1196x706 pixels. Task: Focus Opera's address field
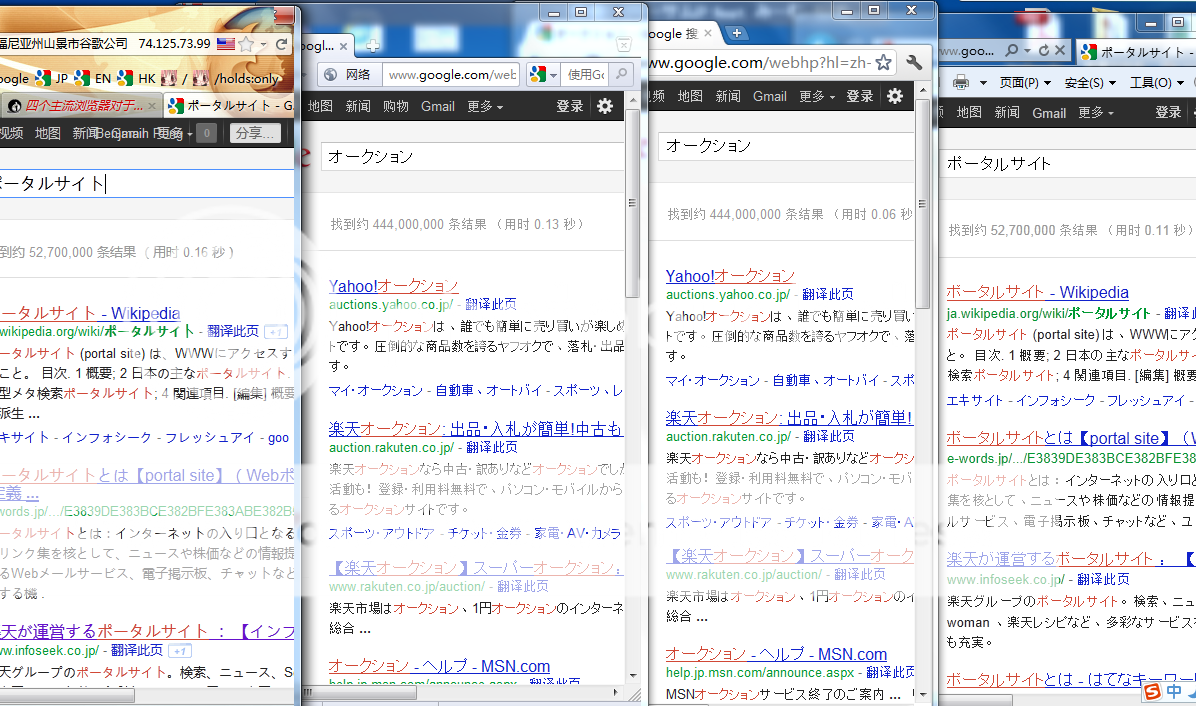click(x=451, y=75)
